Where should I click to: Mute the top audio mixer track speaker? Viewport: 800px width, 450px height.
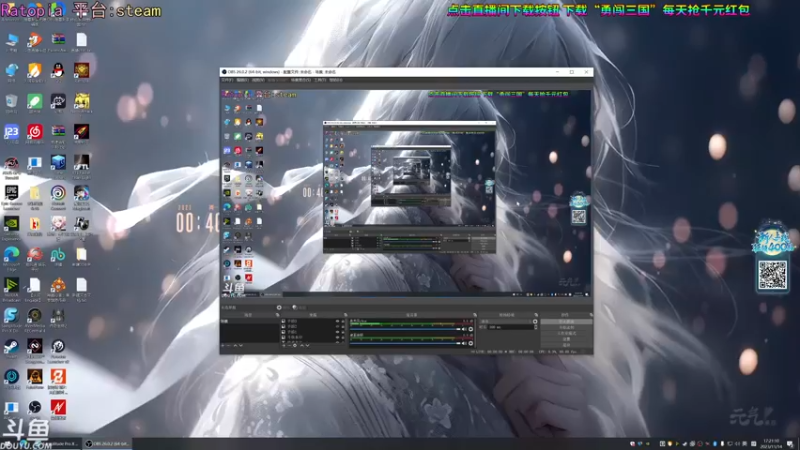pos(464,329)
